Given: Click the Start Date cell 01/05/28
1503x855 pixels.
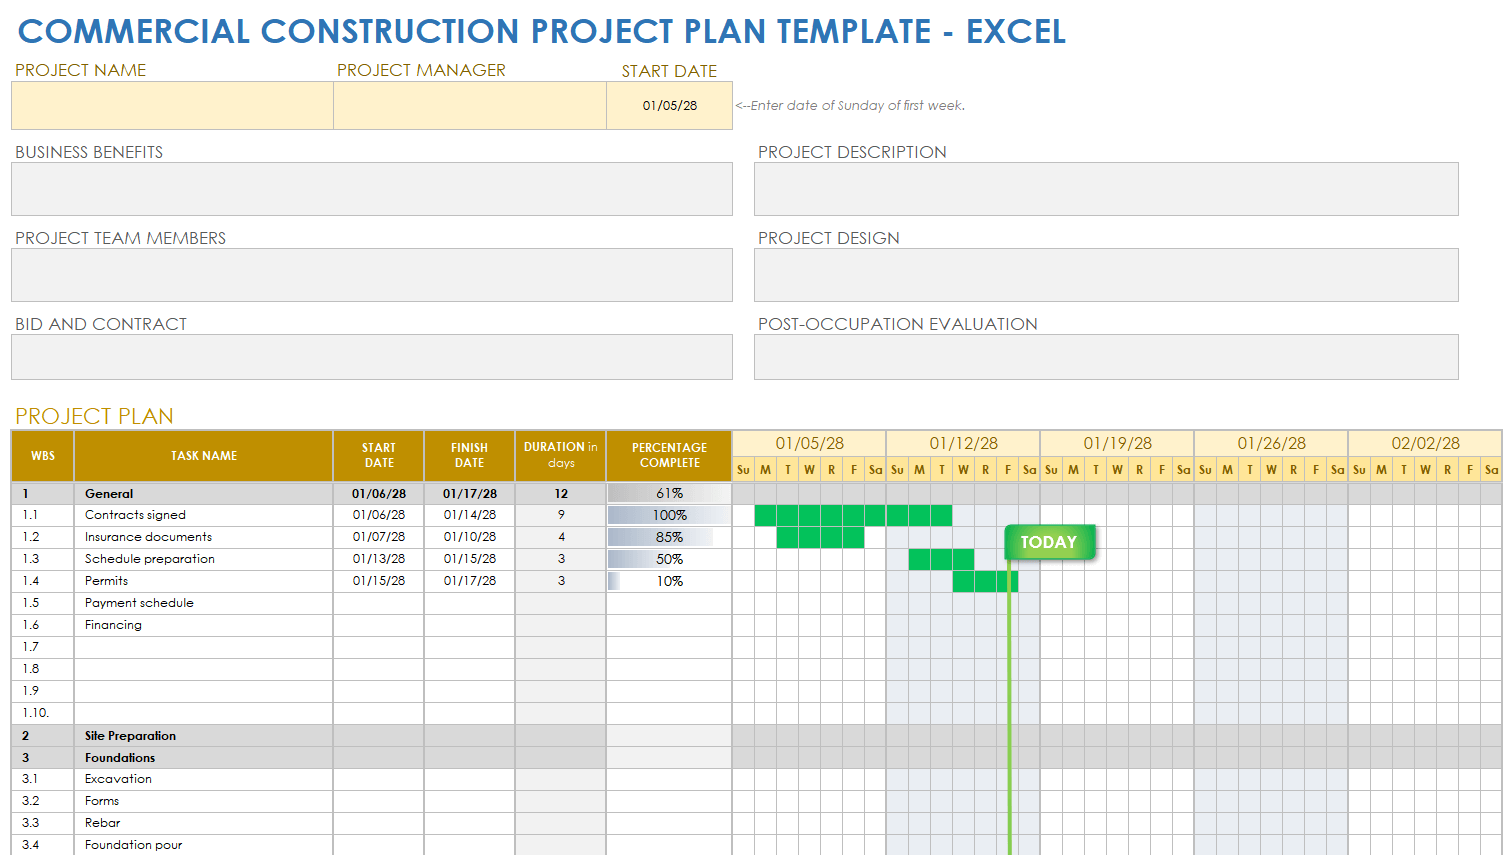Looking at the screenshot, I should (669, 105).
